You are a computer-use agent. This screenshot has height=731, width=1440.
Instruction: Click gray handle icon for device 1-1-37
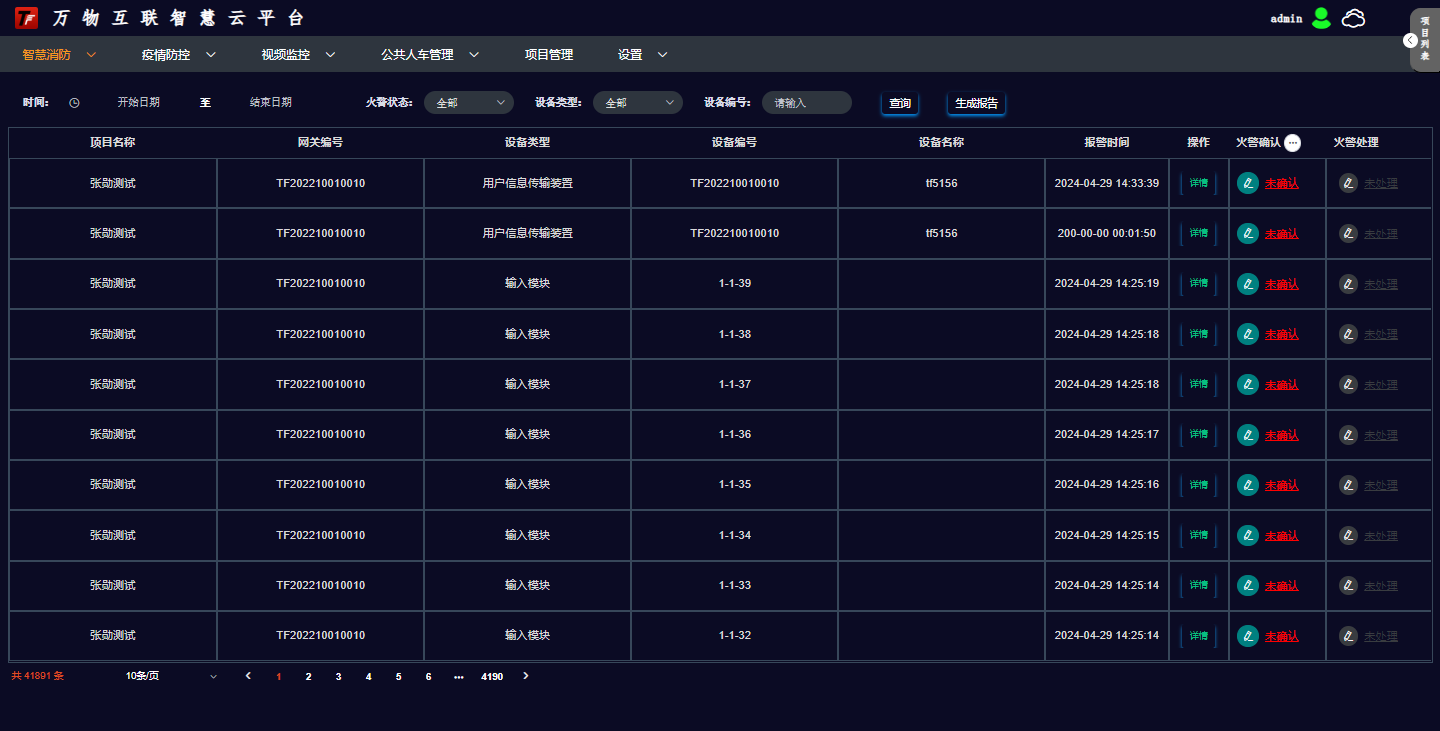(1349, 384)
